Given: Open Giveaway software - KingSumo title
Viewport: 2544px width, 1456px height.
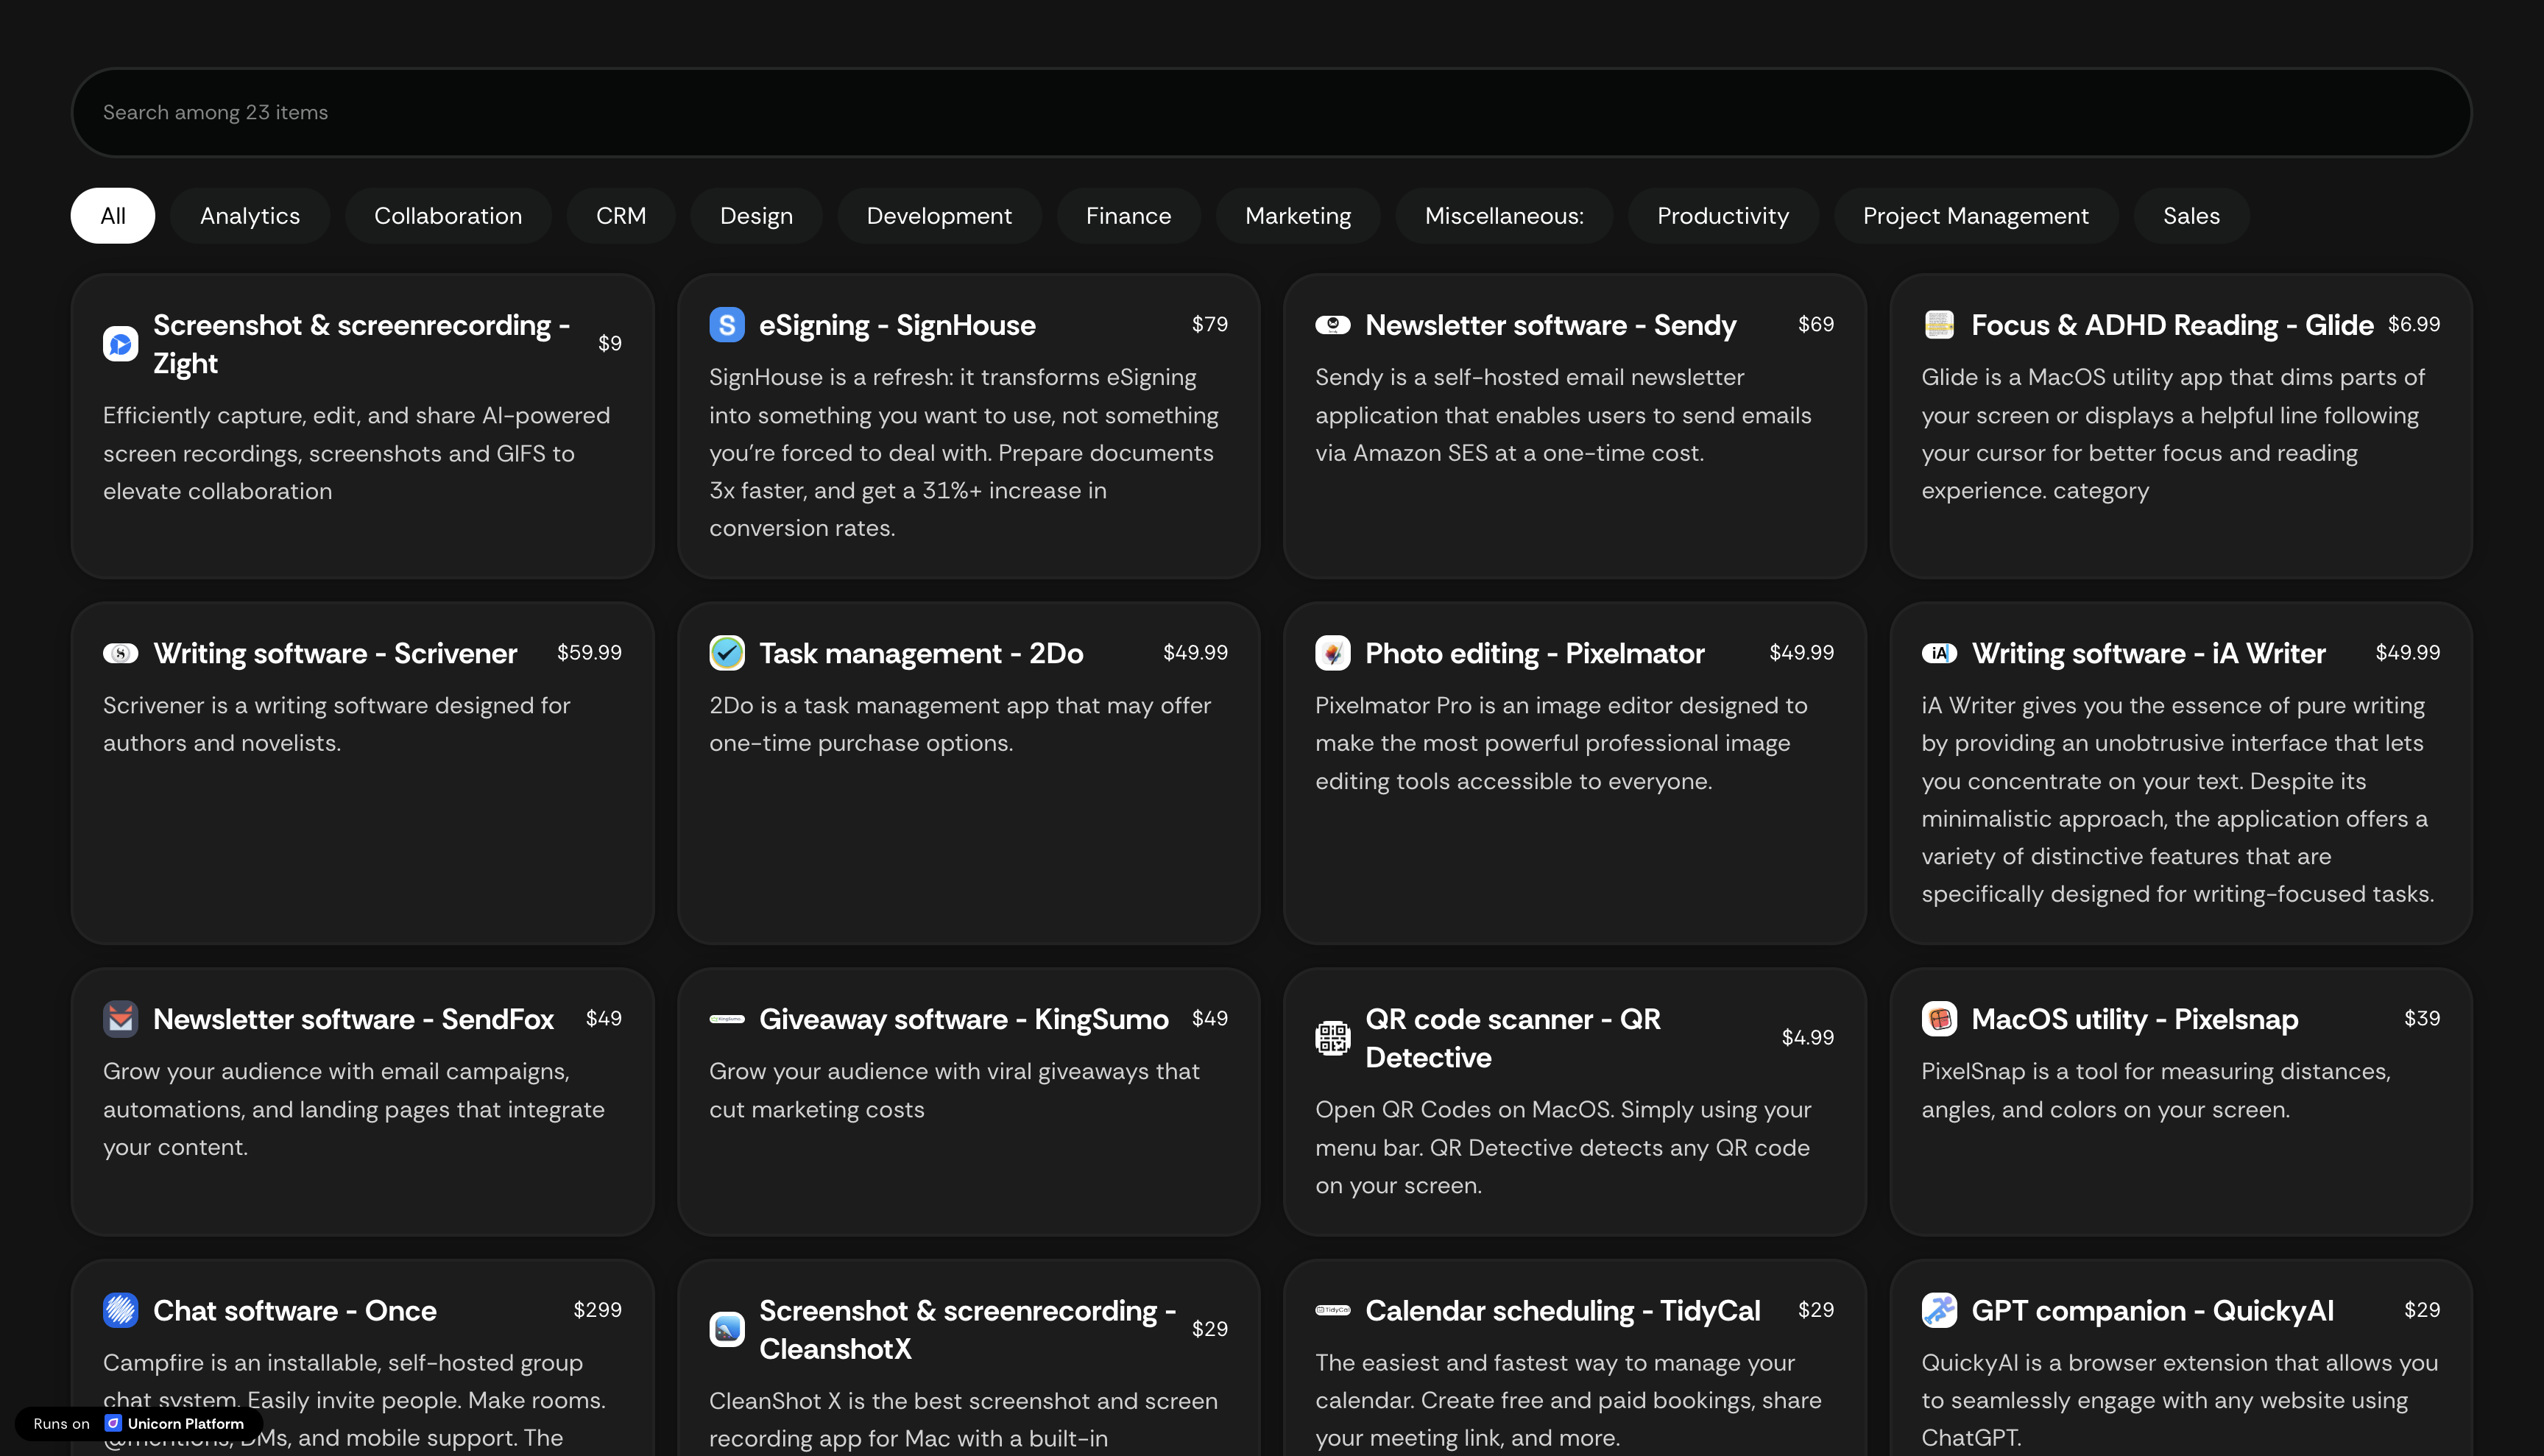Looking at the screenshot, I should pyautogui.click(x=964, y=1019).
